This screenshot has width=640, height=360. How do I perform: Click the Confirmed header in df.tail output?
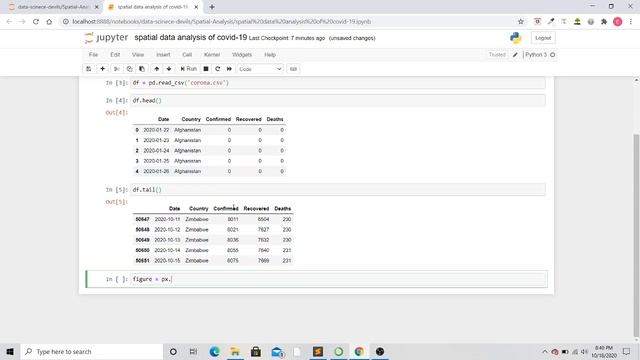[226, 209]
